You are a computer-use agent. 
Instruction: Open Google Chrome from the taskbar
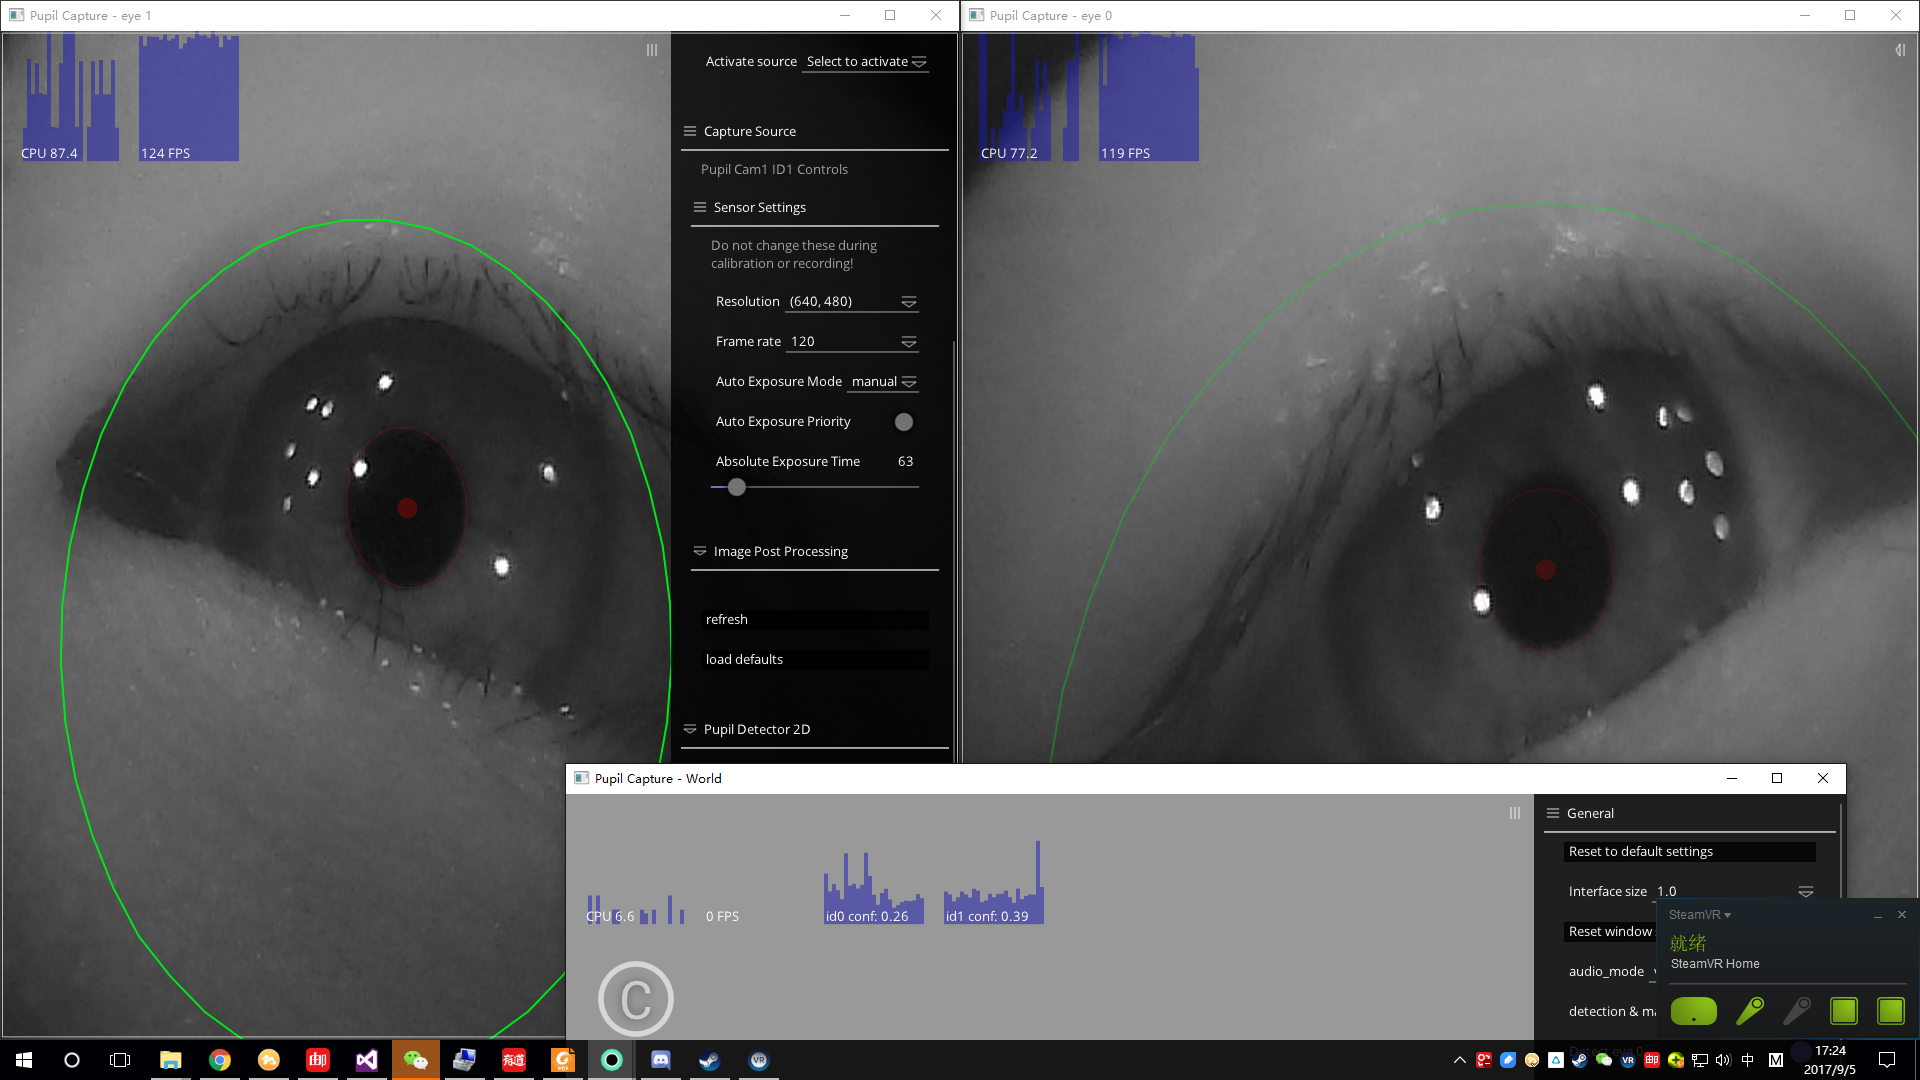220,1060
